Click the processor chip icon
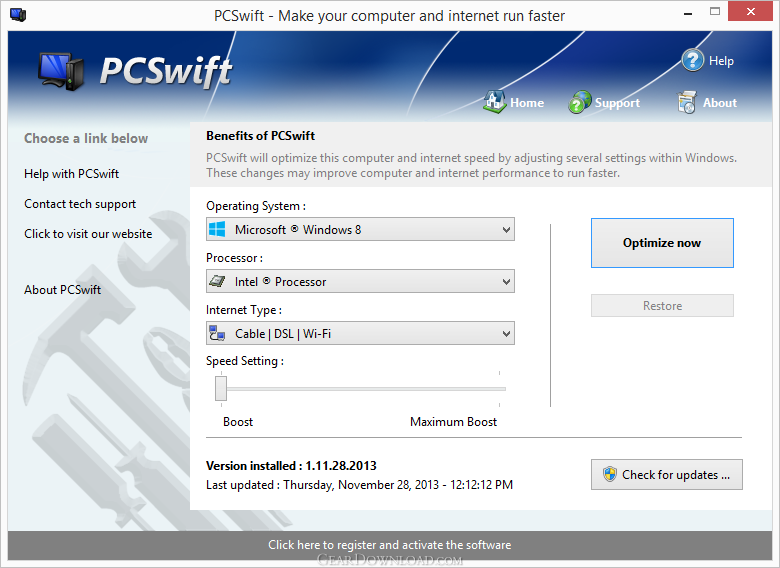This screenshot has width=780, height=568. 217,282
